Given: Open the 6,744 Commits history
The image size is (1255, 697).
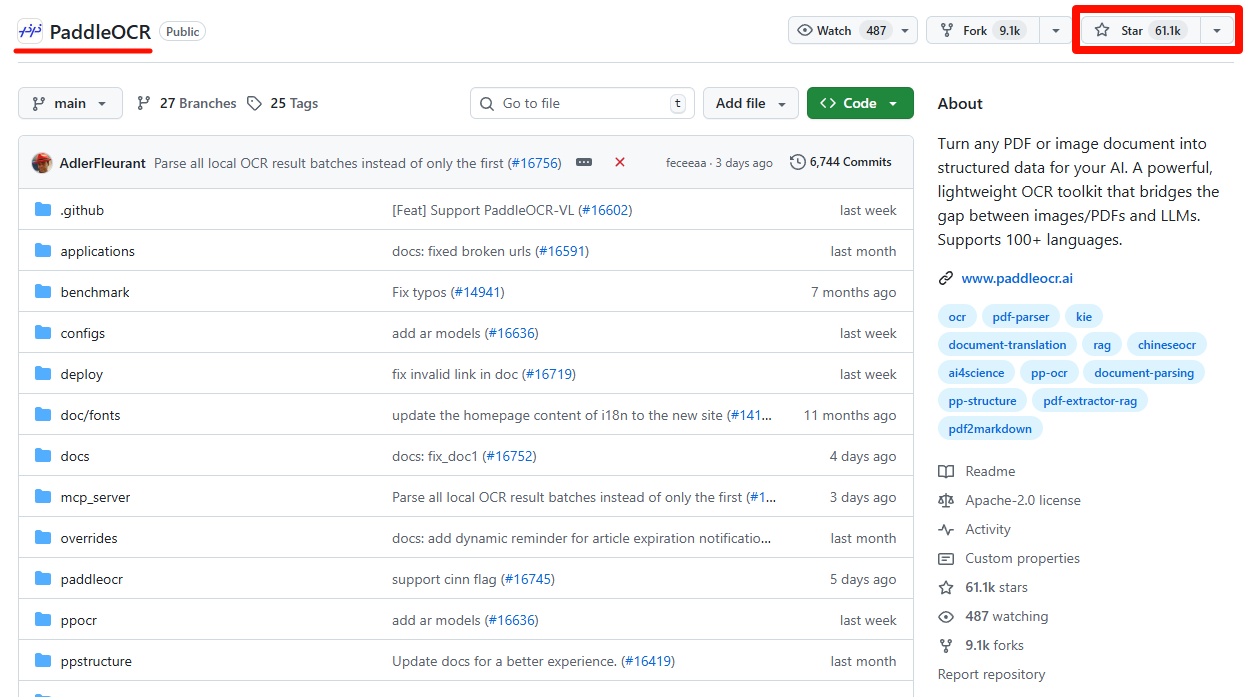Looking at the screenshot, I should pyautogui.click(x=840, y=162).
